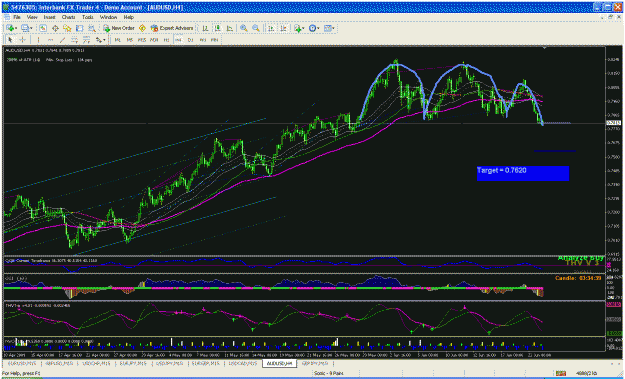Select the month (MN) timeframe button
The height and width of the screenshot is (379, 625).
214,40
